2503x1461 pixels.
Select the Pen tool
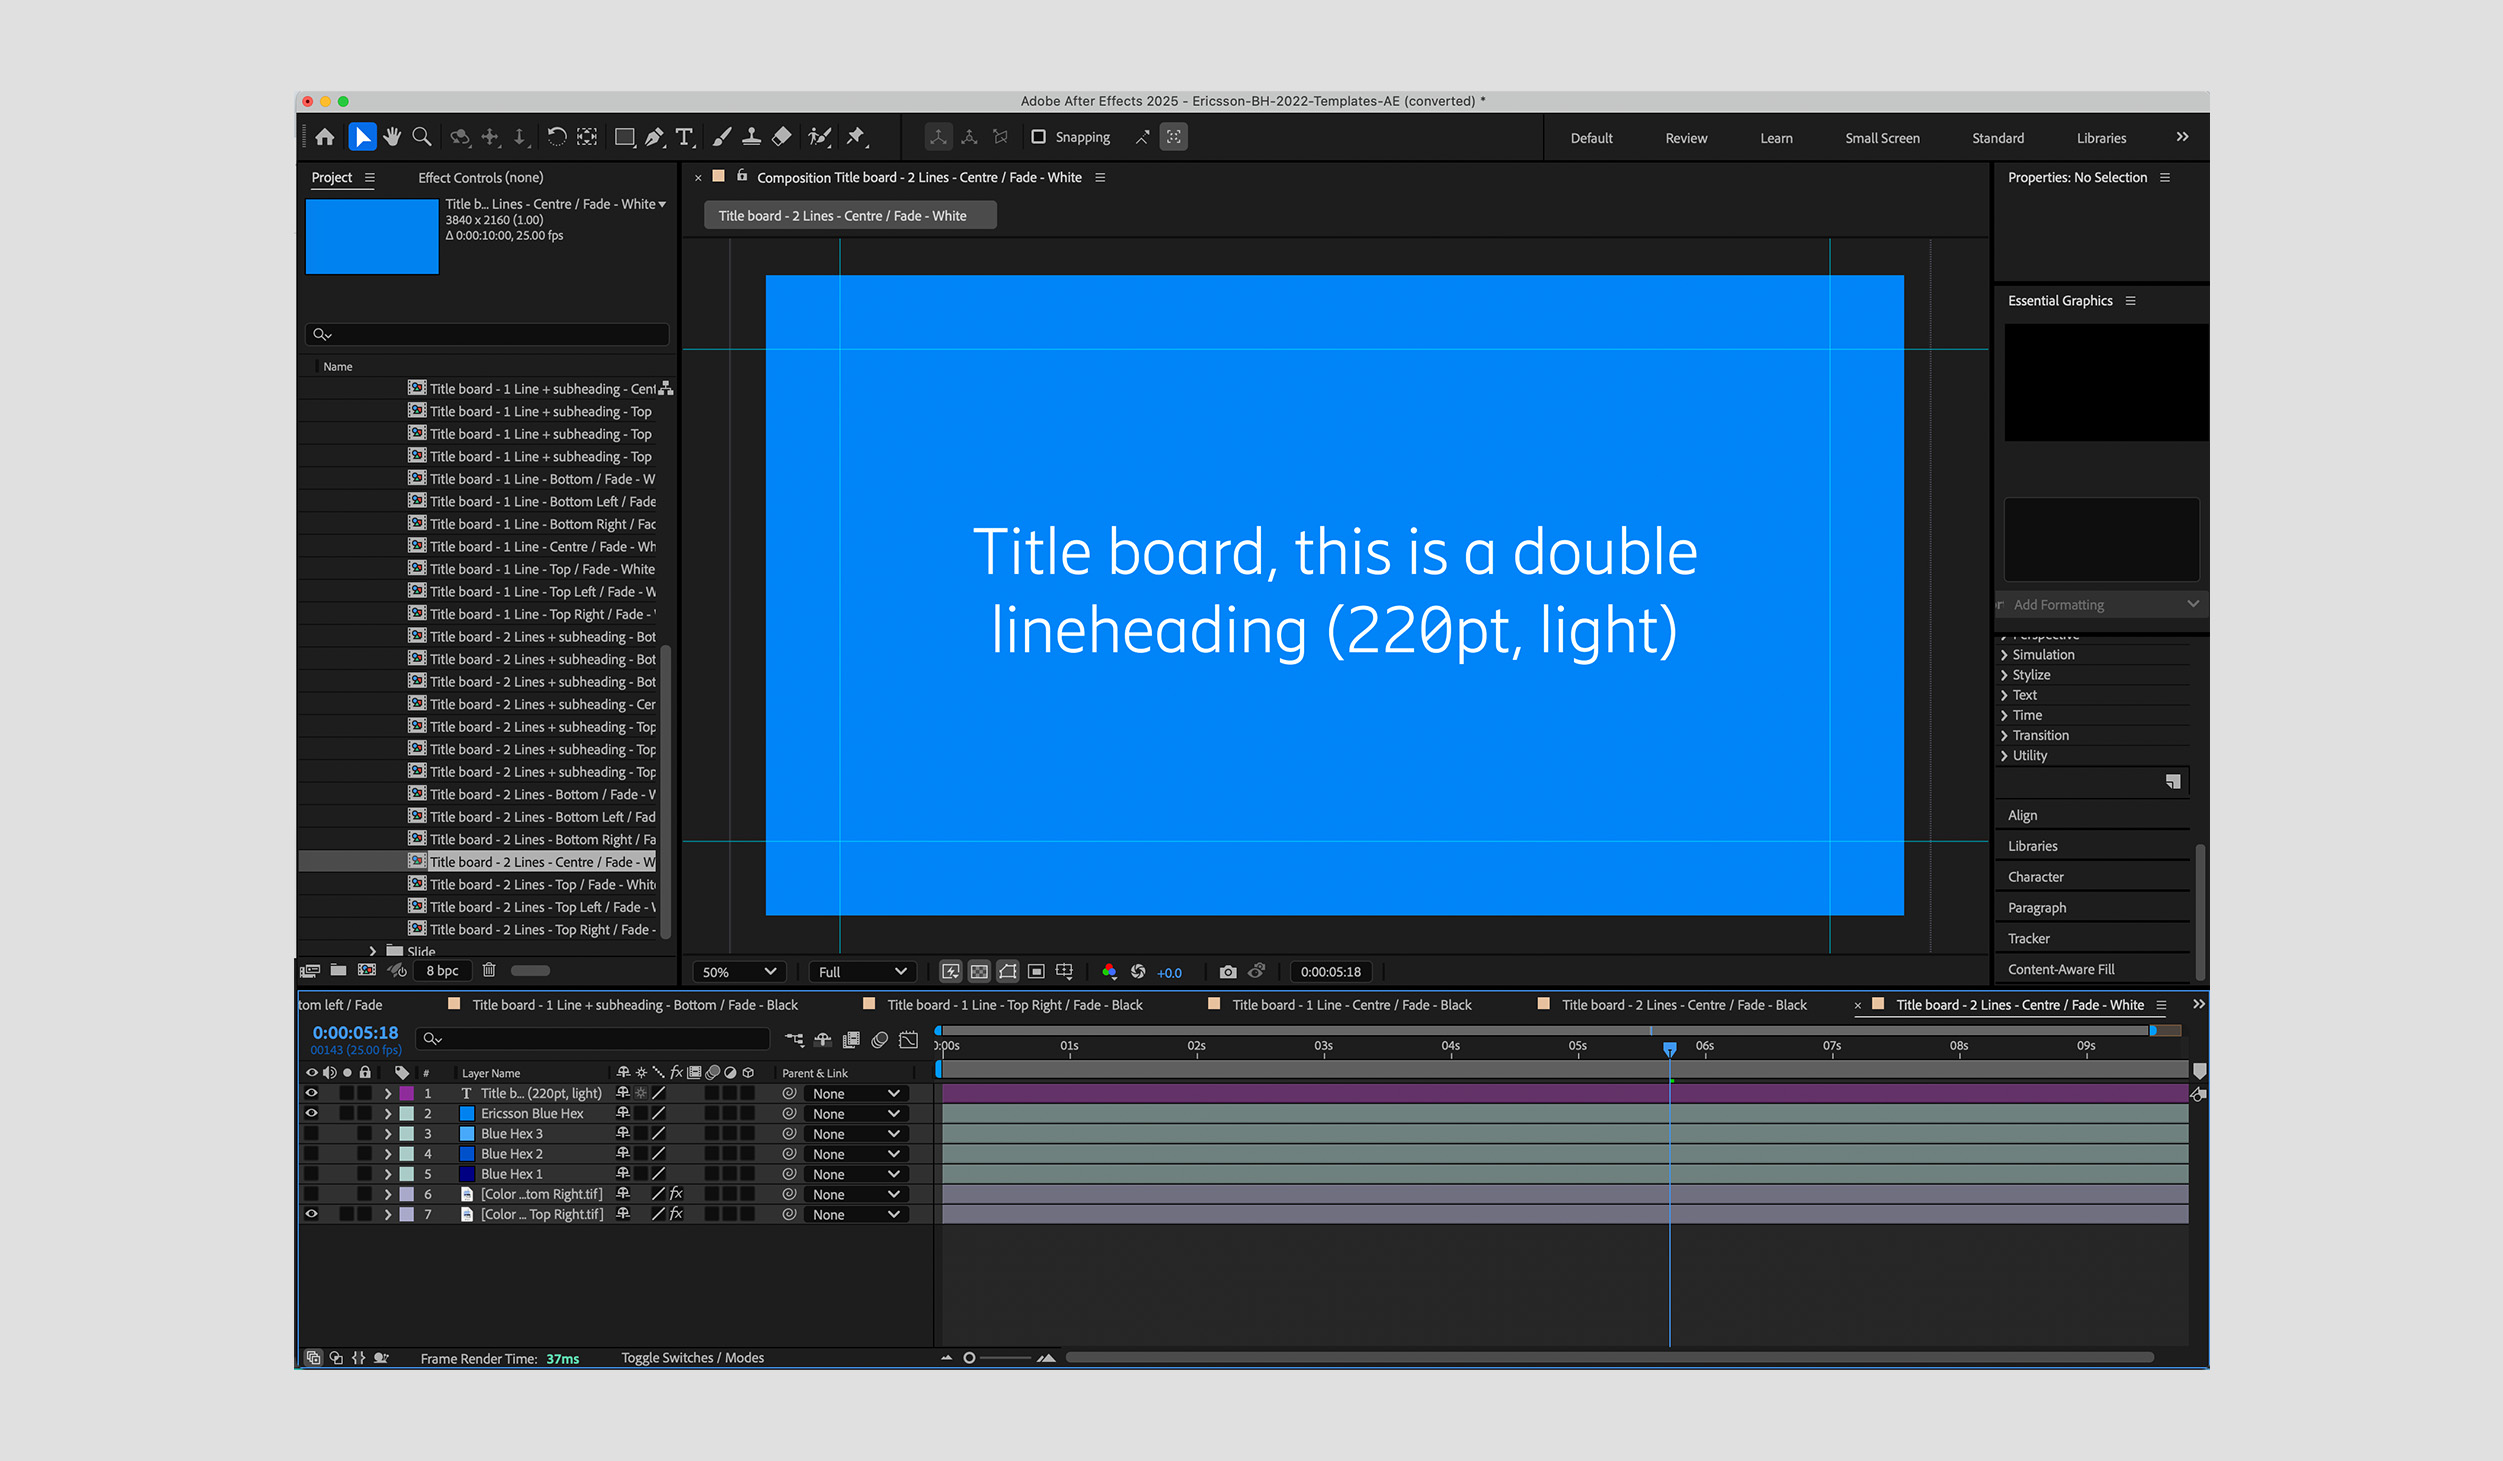point(655,137)
